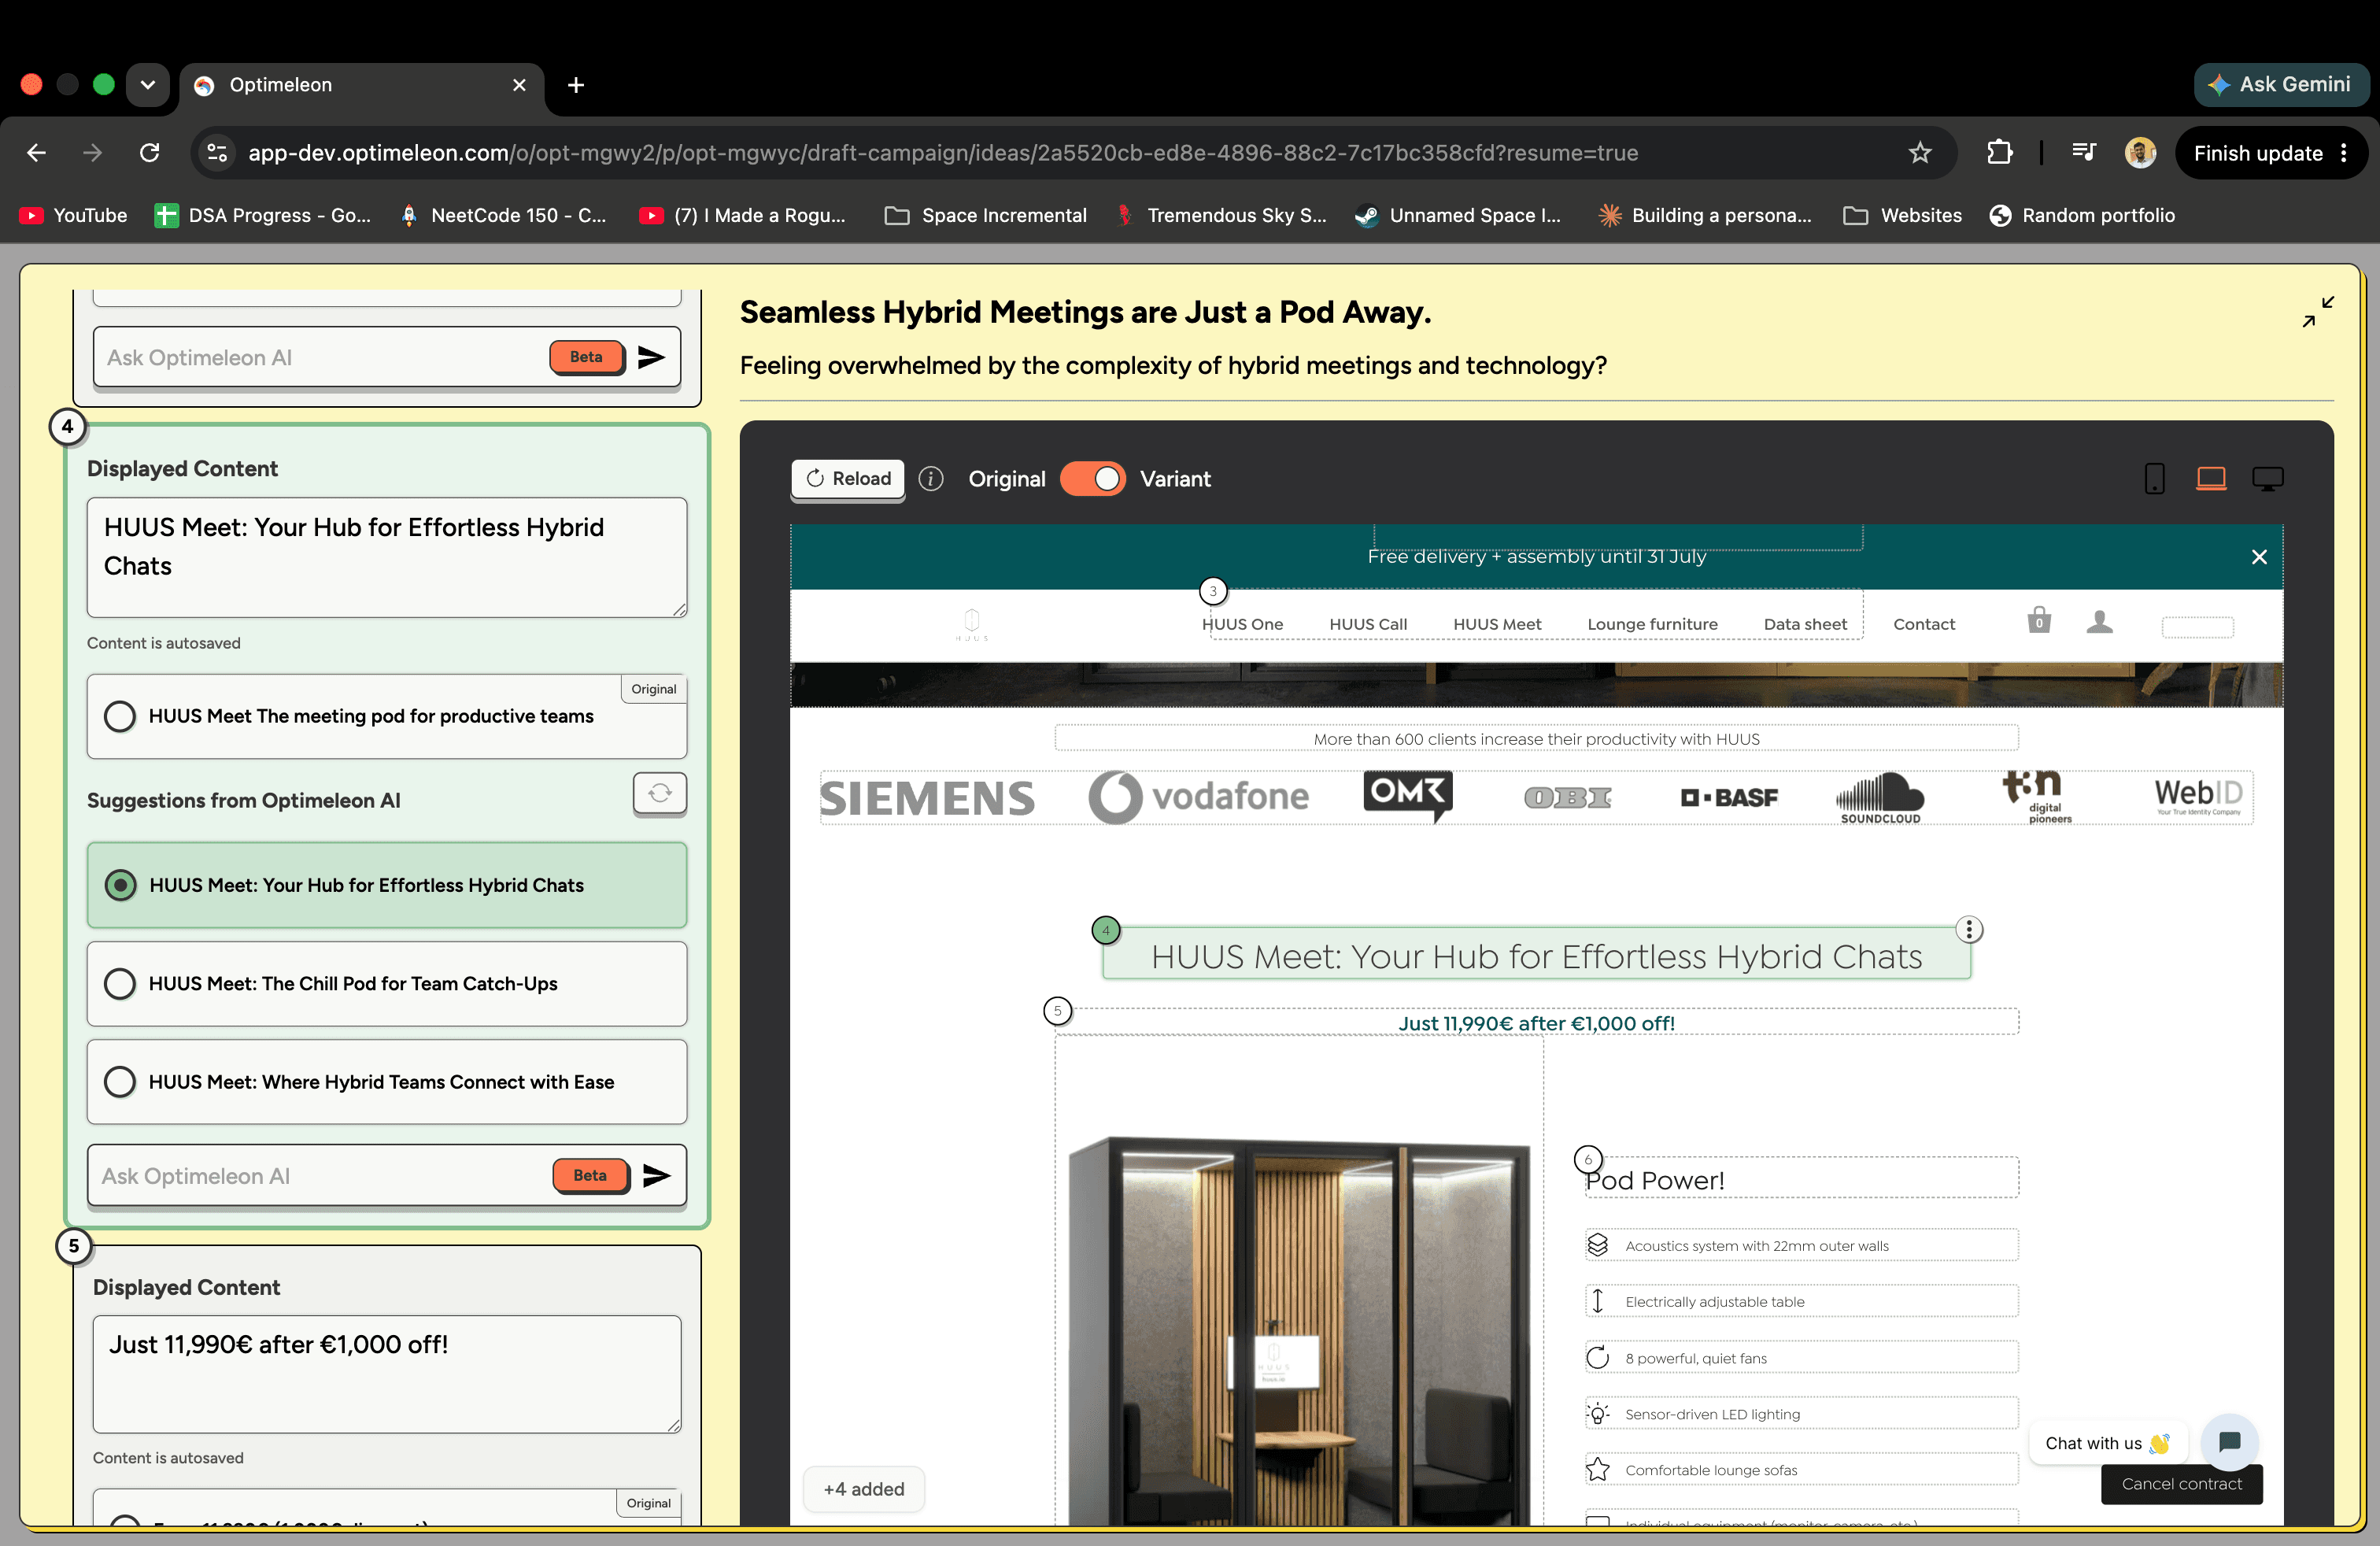Switch preview to desktop monitor view
Image resolution: width=2380 pixels, height=1546 pixels.
pos(2267,479)
